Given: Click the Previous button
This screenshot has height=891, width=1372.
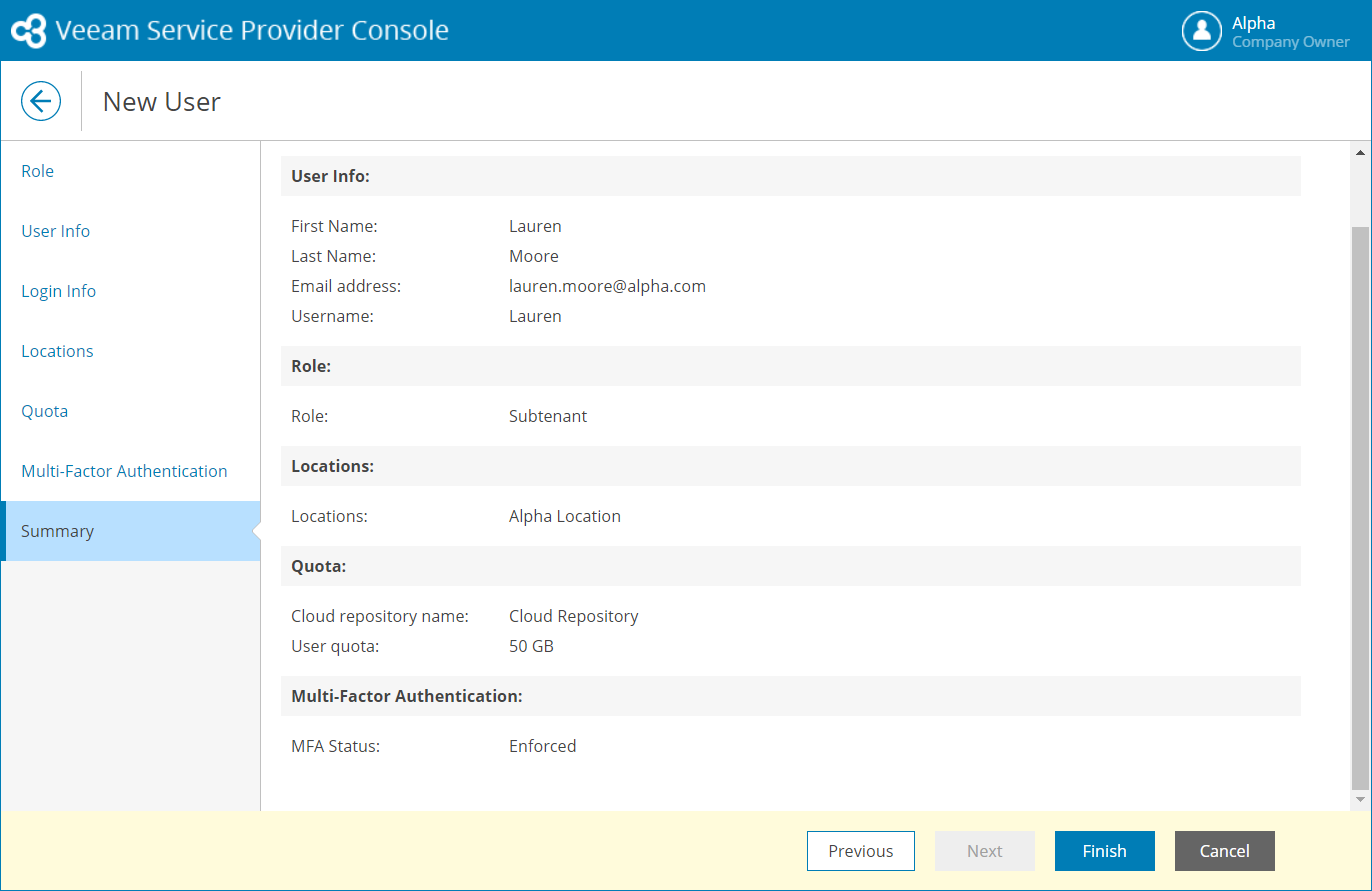Looking at the screenshot, I should [861, 851].
